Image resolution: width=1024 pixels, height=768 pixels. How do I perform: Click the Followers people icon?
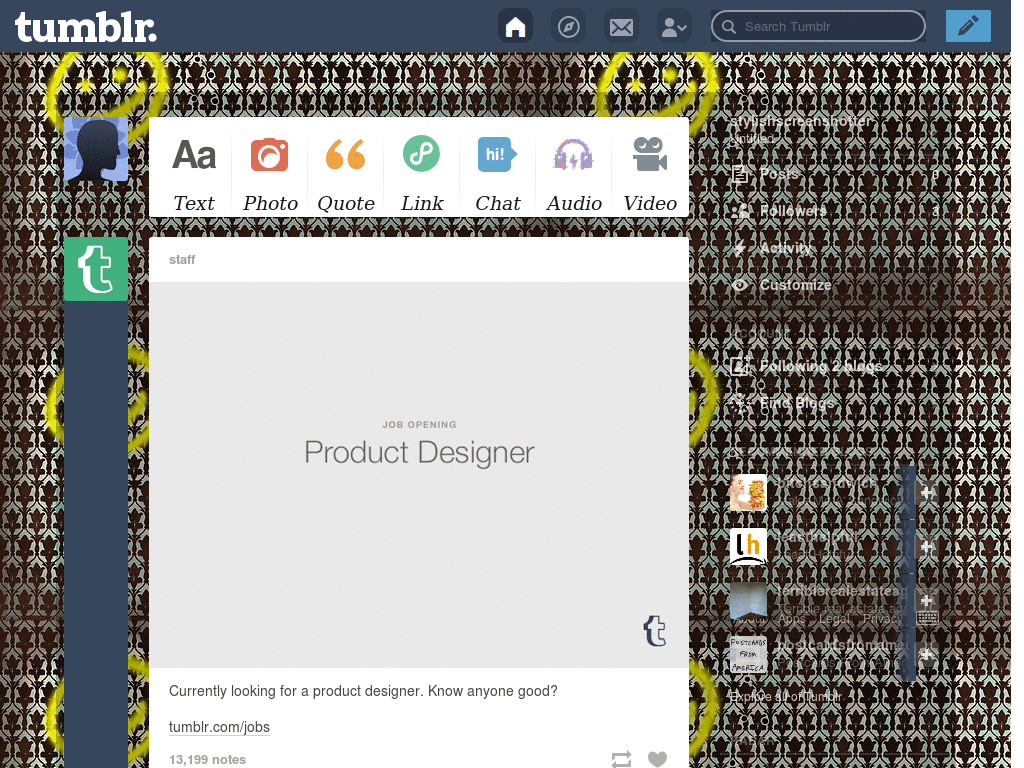[x=740, y=211]
